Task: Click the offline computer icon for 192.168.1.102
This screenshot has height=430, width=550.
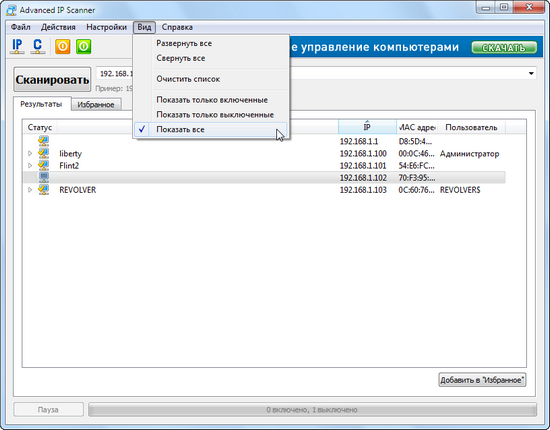Action: 43,177
